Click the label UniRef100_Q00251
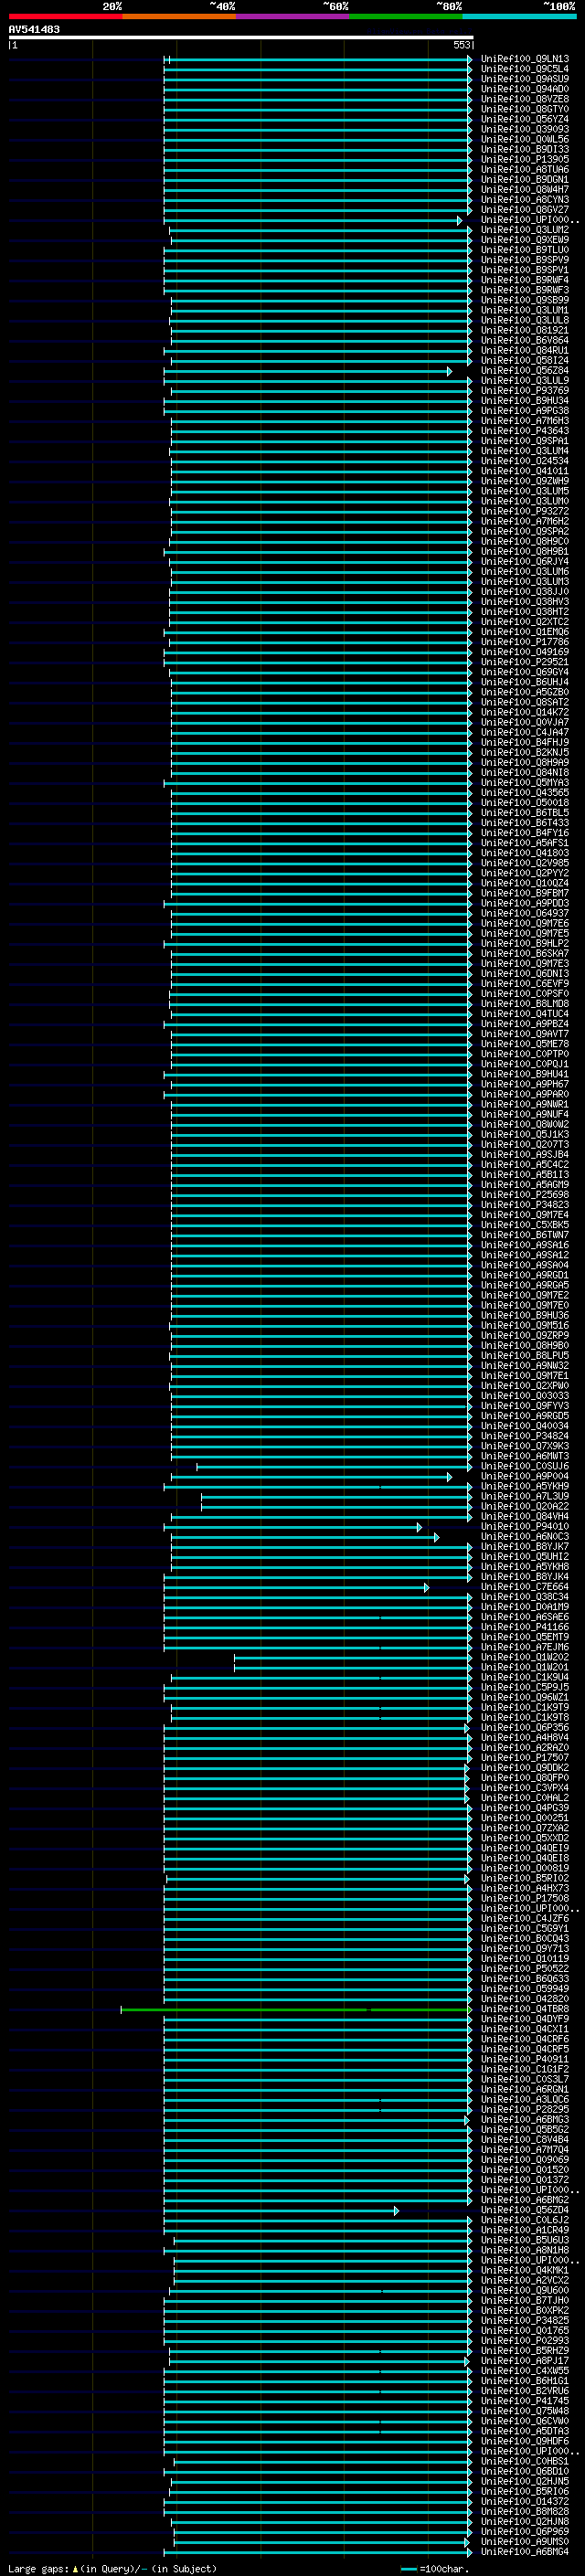The image size is (585, 2576). coord(524,1818)
